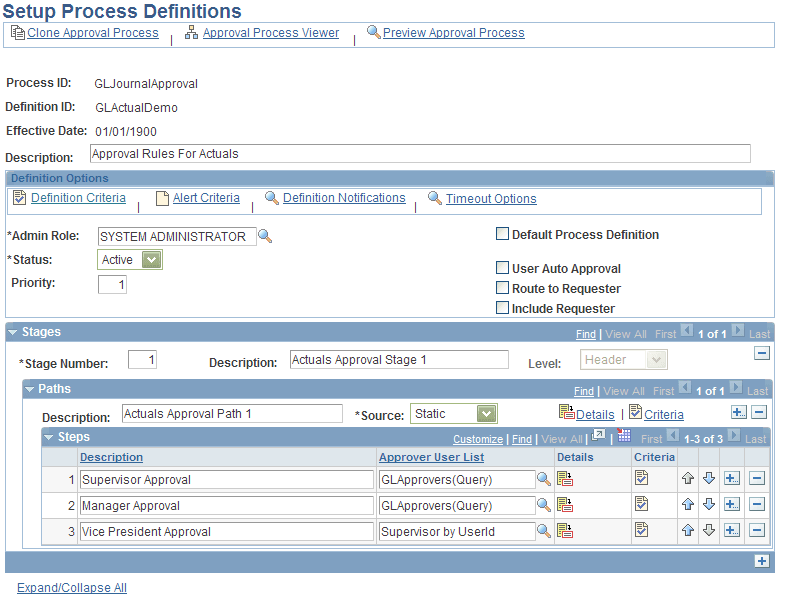This screenshot has height=601, width=786.
Task: Check Route to Requester option
Action: (x=502, y=288)
